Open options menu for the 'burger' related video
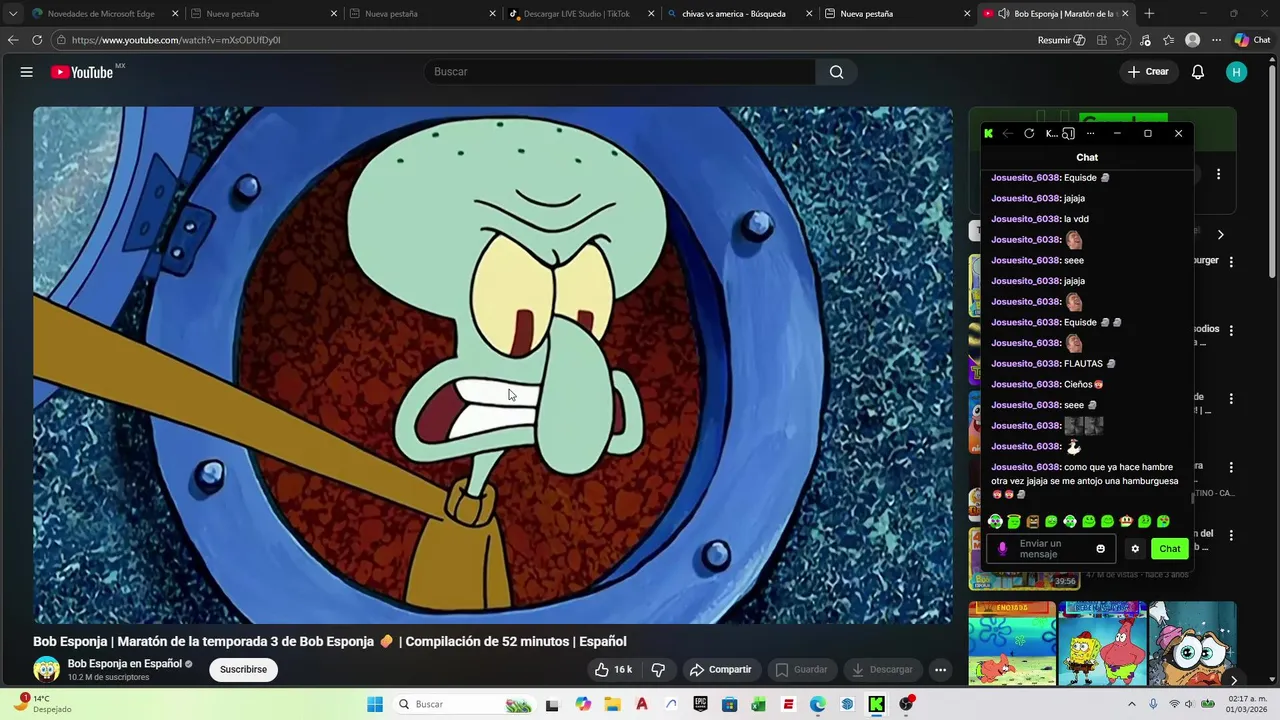Viewport: 1280px width, 720px height. click(1231, 262)
